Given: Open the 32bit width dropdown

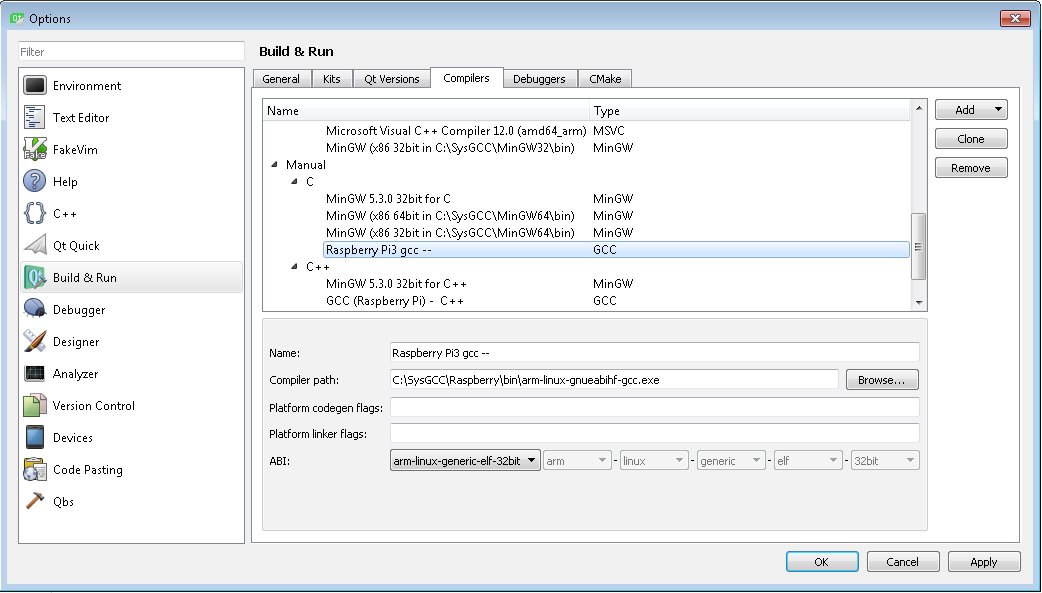Looking at the screenshot, I should [885, 460].
